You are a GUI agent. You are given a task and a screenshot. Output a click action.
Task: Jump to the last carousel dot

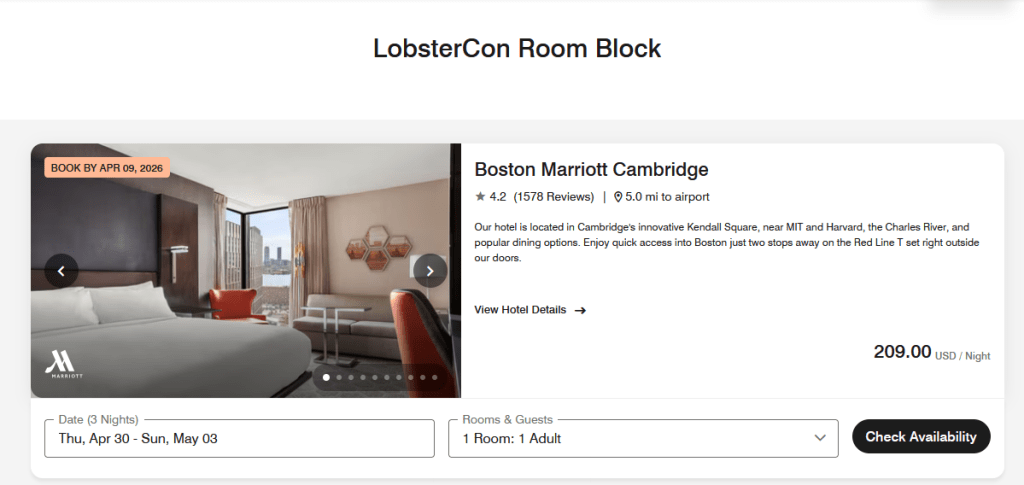435,377
